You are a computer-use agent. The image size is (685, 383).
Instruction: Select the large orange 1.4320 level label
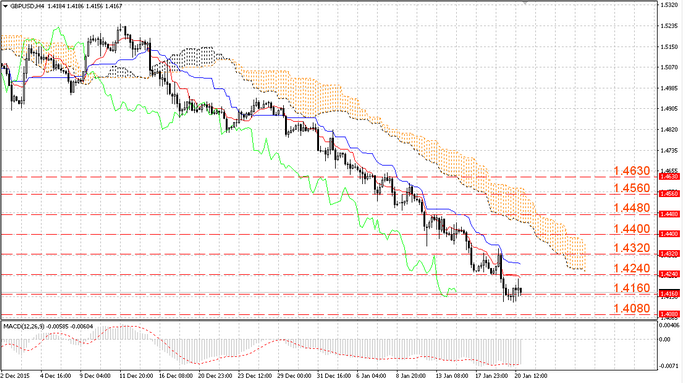pyautogui.click(x=632, y=248)
